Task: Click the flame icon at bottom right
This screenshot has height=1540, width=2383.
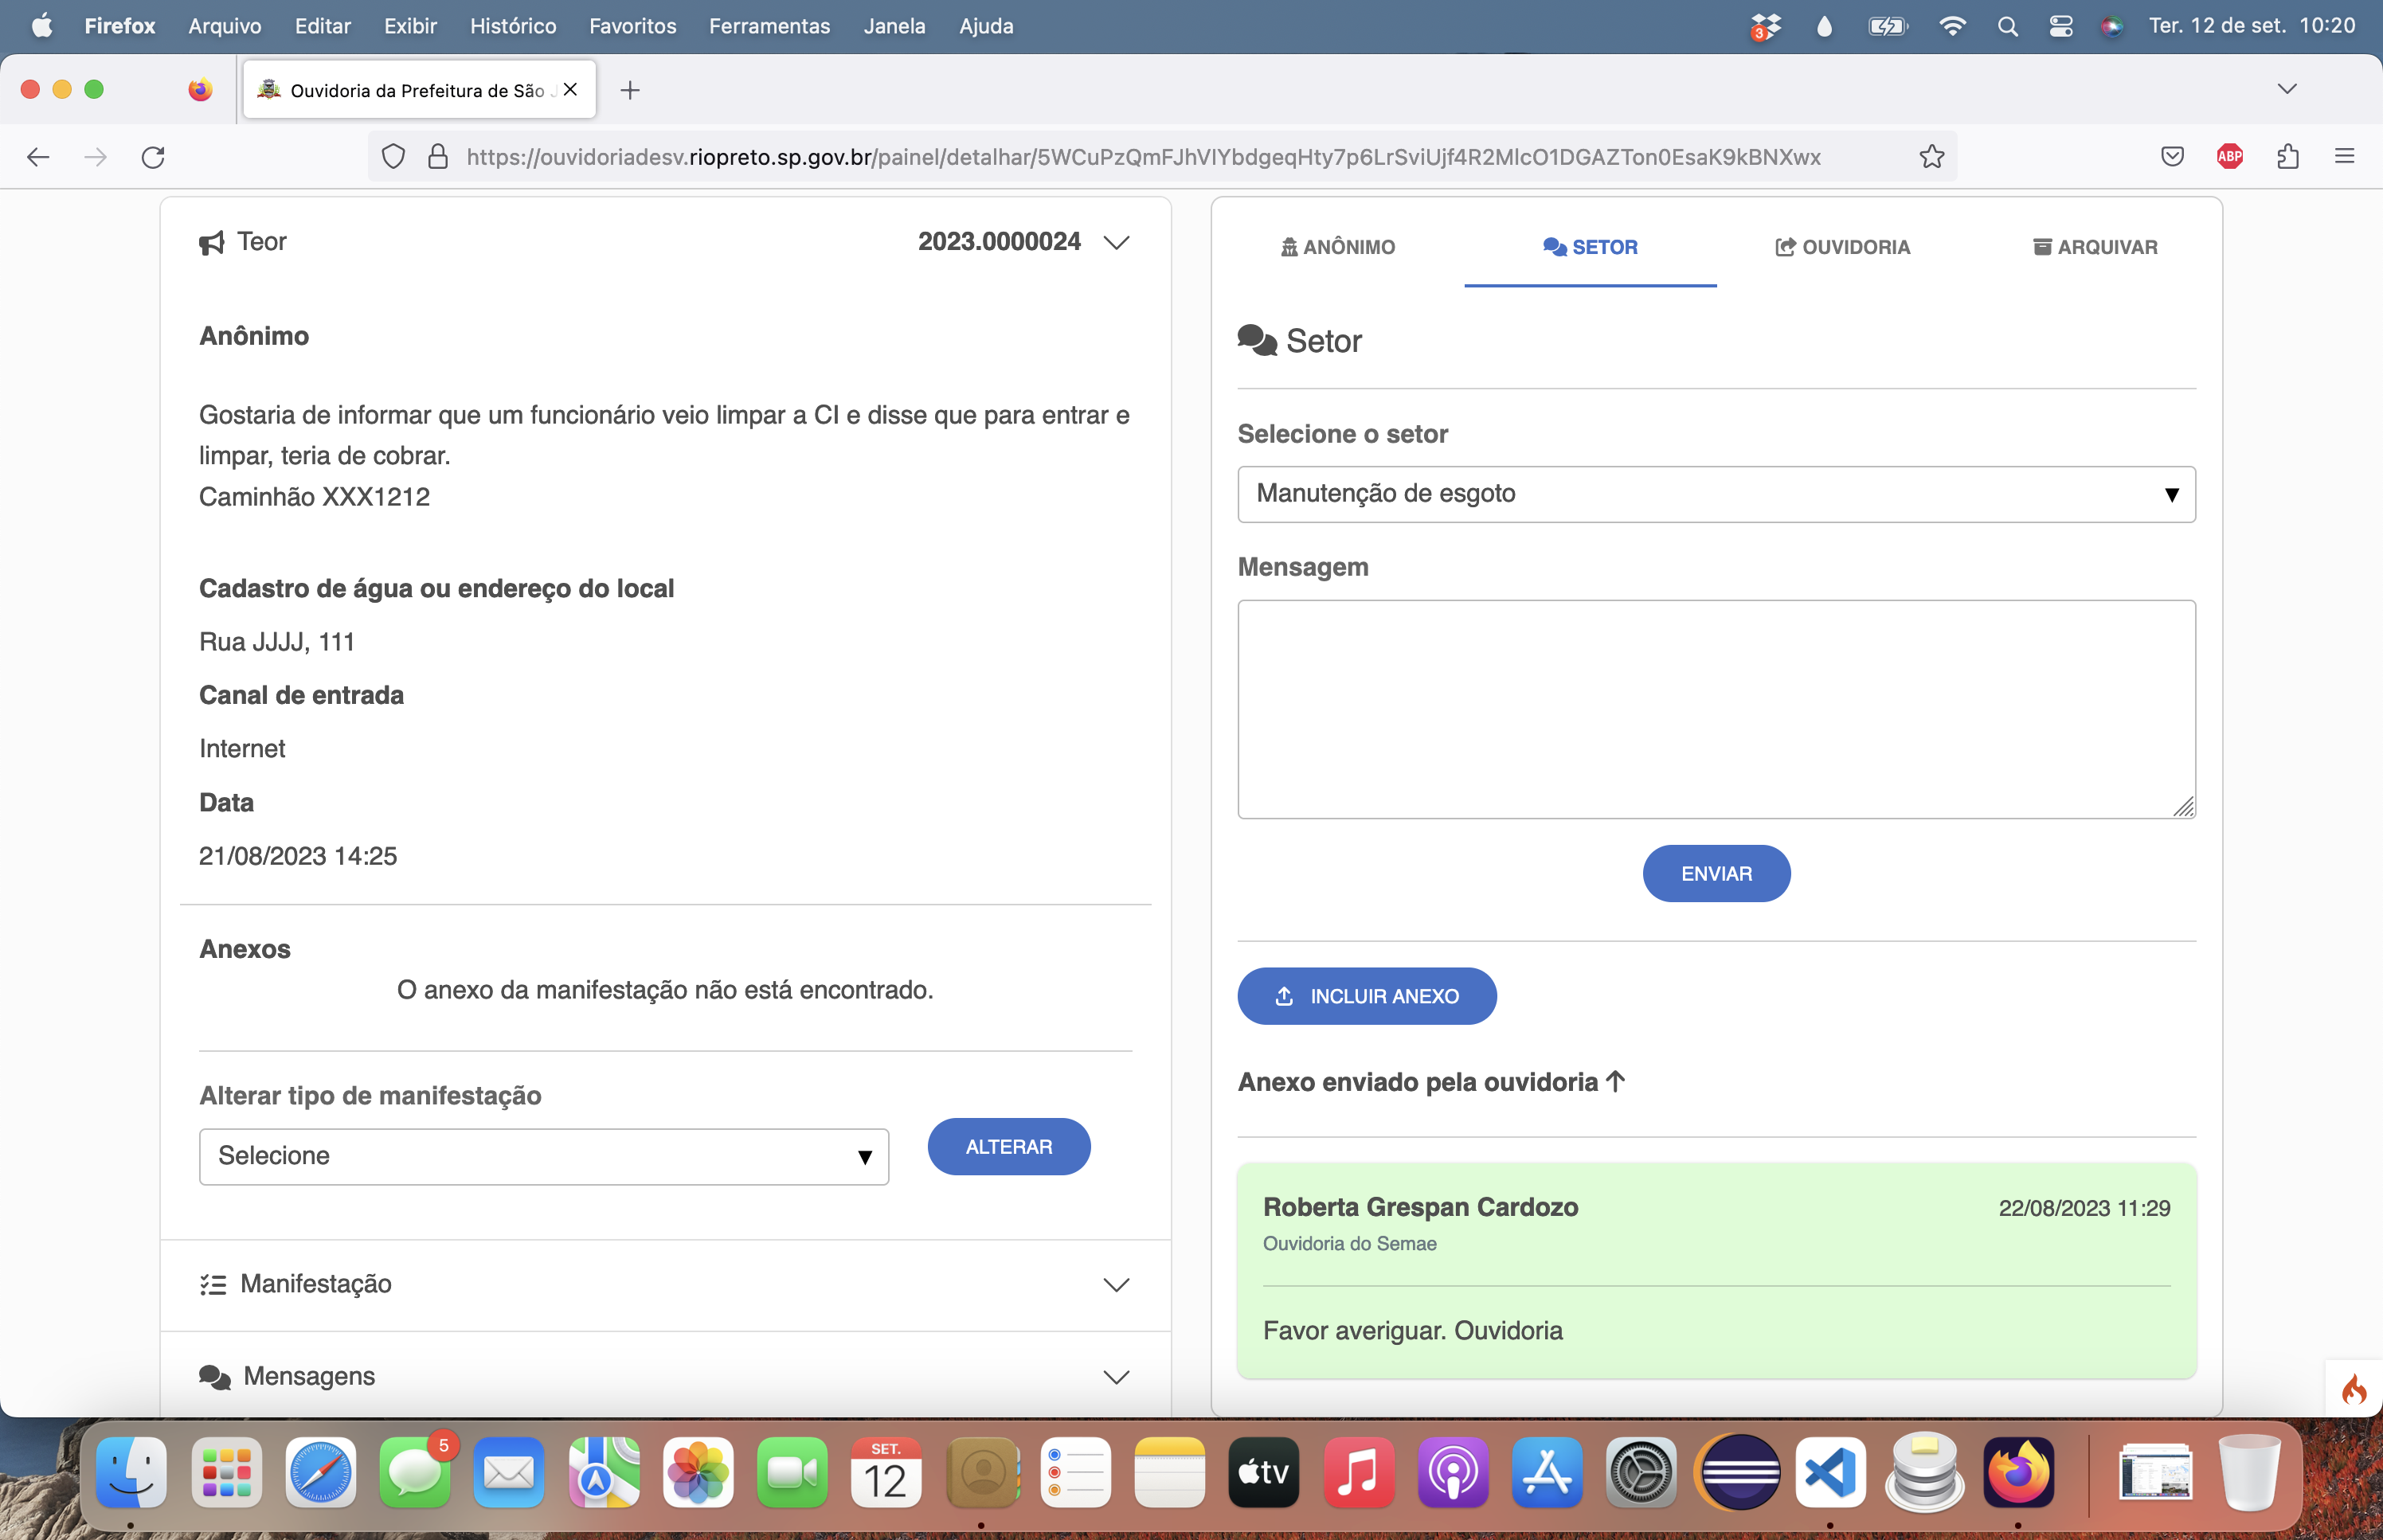Action: pos(2354,1389)
